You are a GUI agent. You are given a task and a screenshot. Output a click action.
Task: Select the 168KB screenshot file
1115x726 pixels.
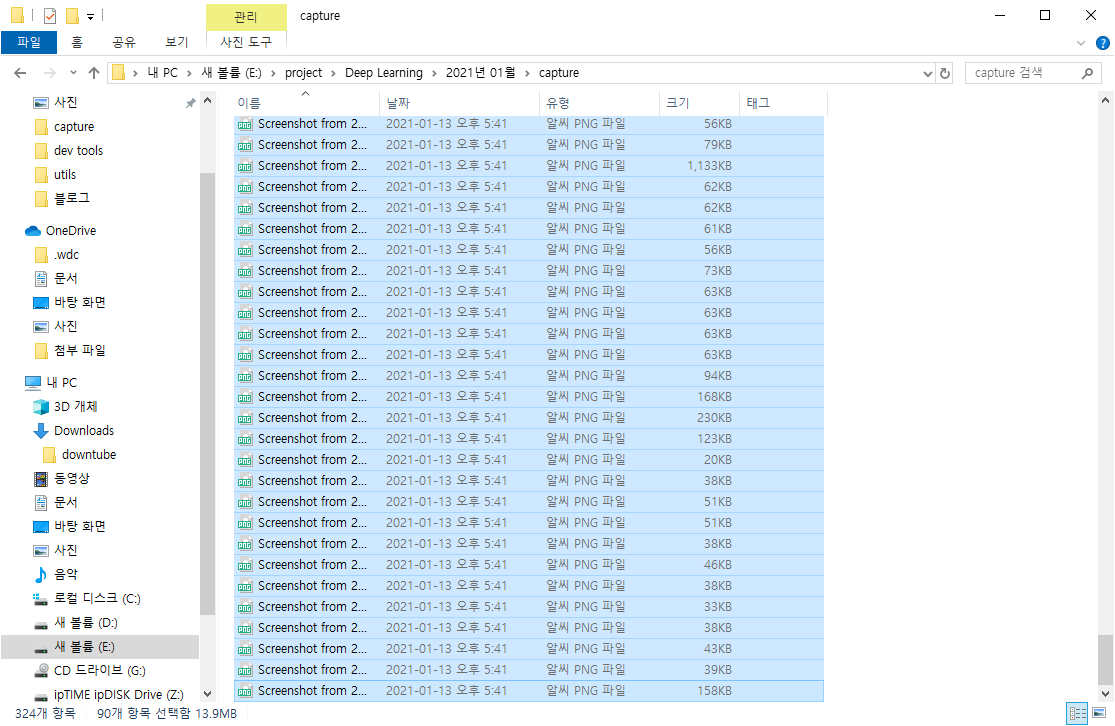[x=528, y=397]
